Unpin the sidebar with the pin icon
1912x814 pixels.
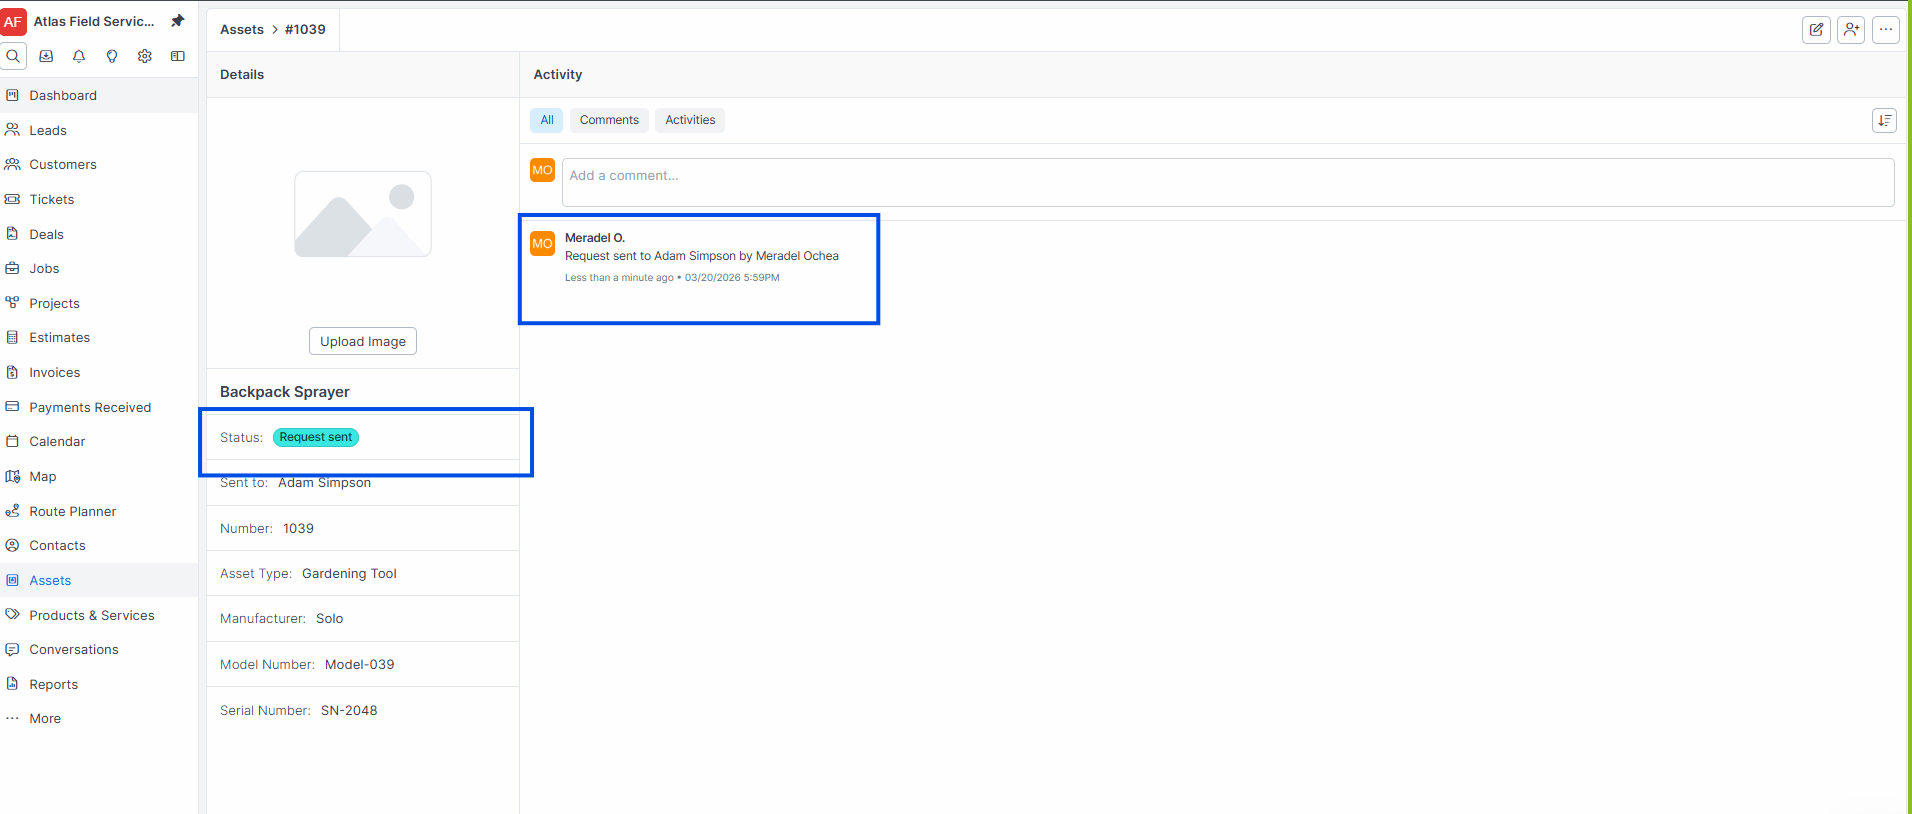coord(178,21)
